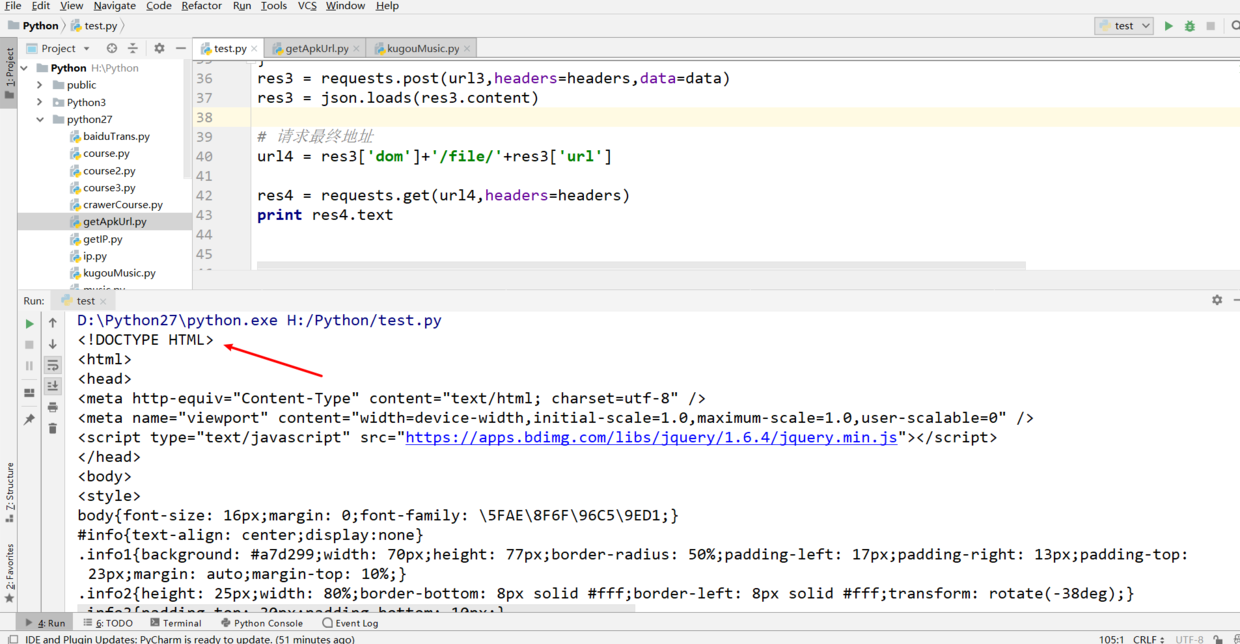Screen dimensions: 1240x644
Task: Click the search magnifier icon at top right
Action: [x=1235, y=26]
